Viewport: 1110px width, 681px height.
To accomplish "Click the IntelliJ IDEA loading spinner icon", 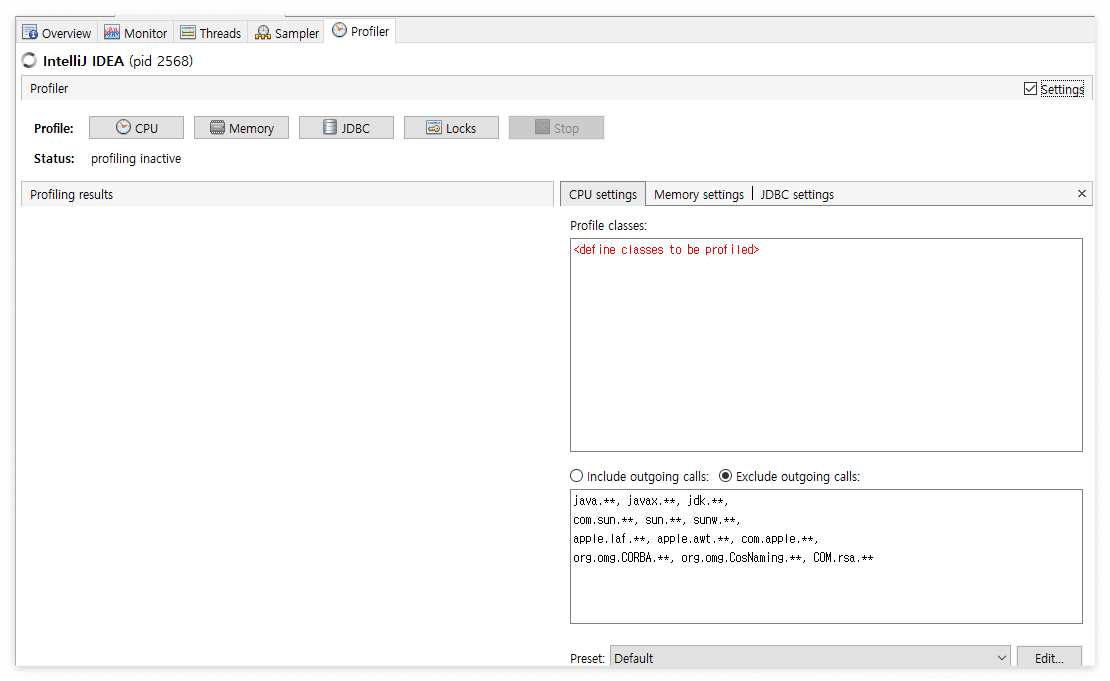I will (29, 61).
